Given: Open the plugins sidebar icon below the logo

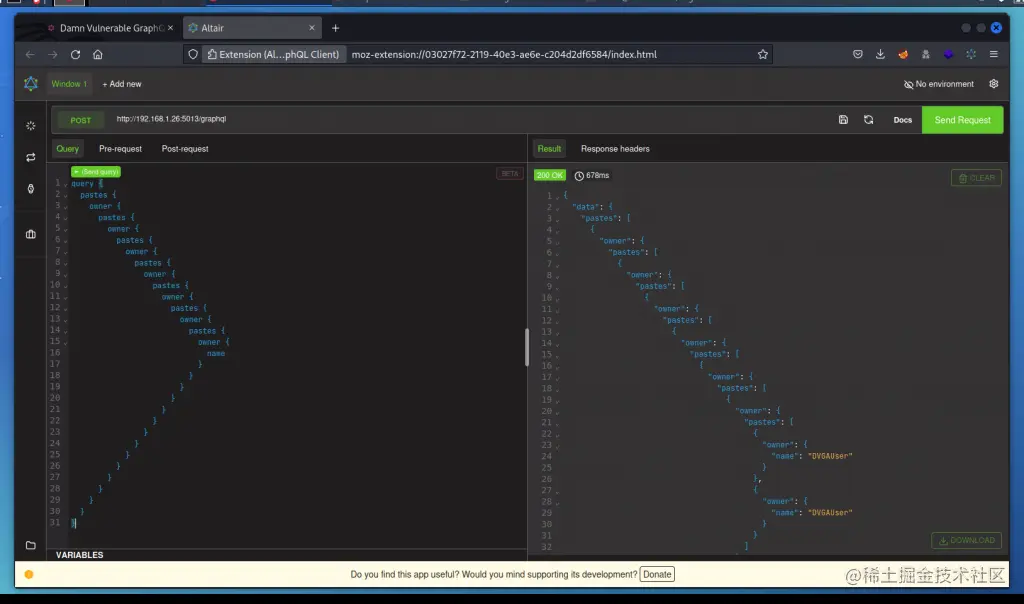Looking at the screenshot, I should [x=31, y=125].
